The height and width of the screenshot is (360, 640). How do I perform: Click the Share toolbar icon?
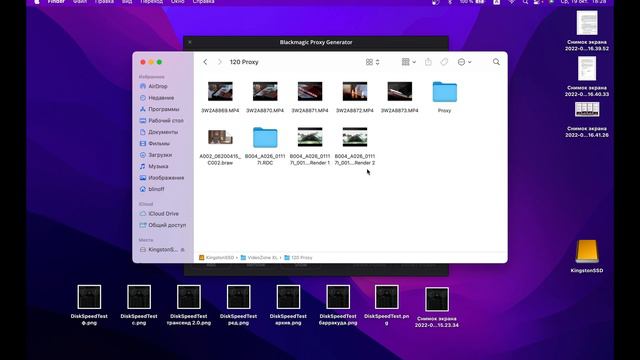tap(428, 62)
